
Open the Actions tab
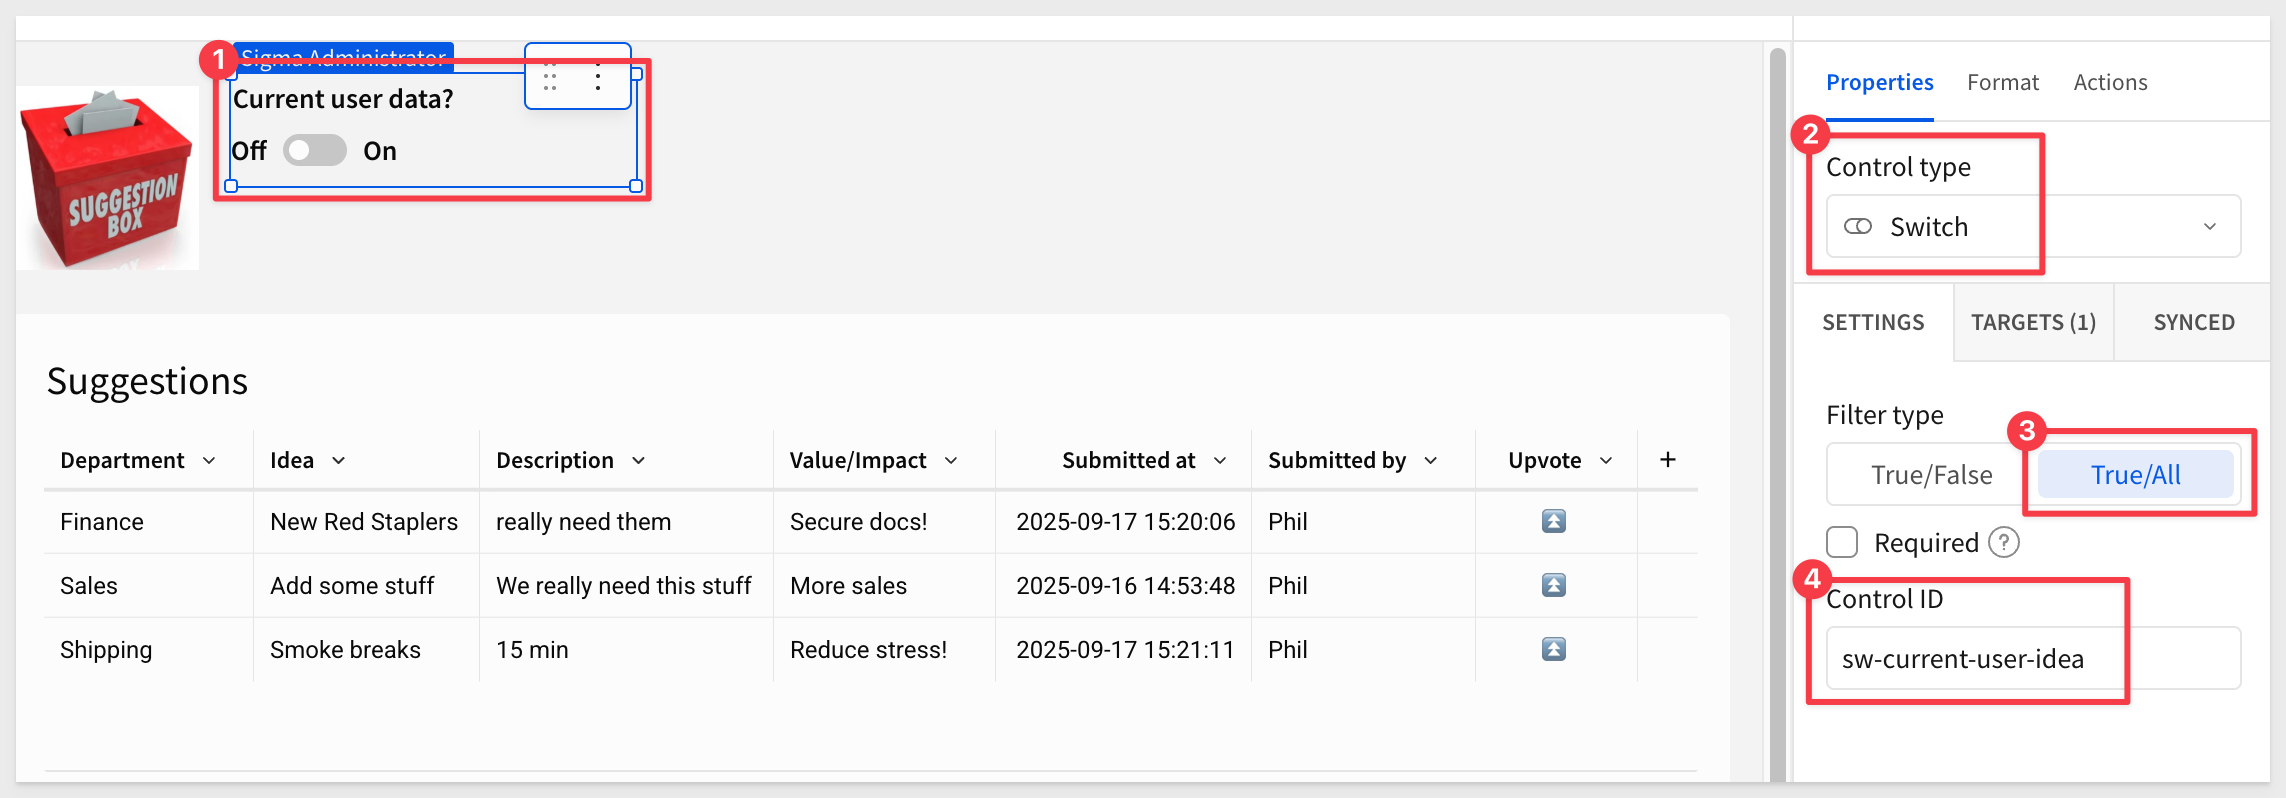(x=2110, y=82)
